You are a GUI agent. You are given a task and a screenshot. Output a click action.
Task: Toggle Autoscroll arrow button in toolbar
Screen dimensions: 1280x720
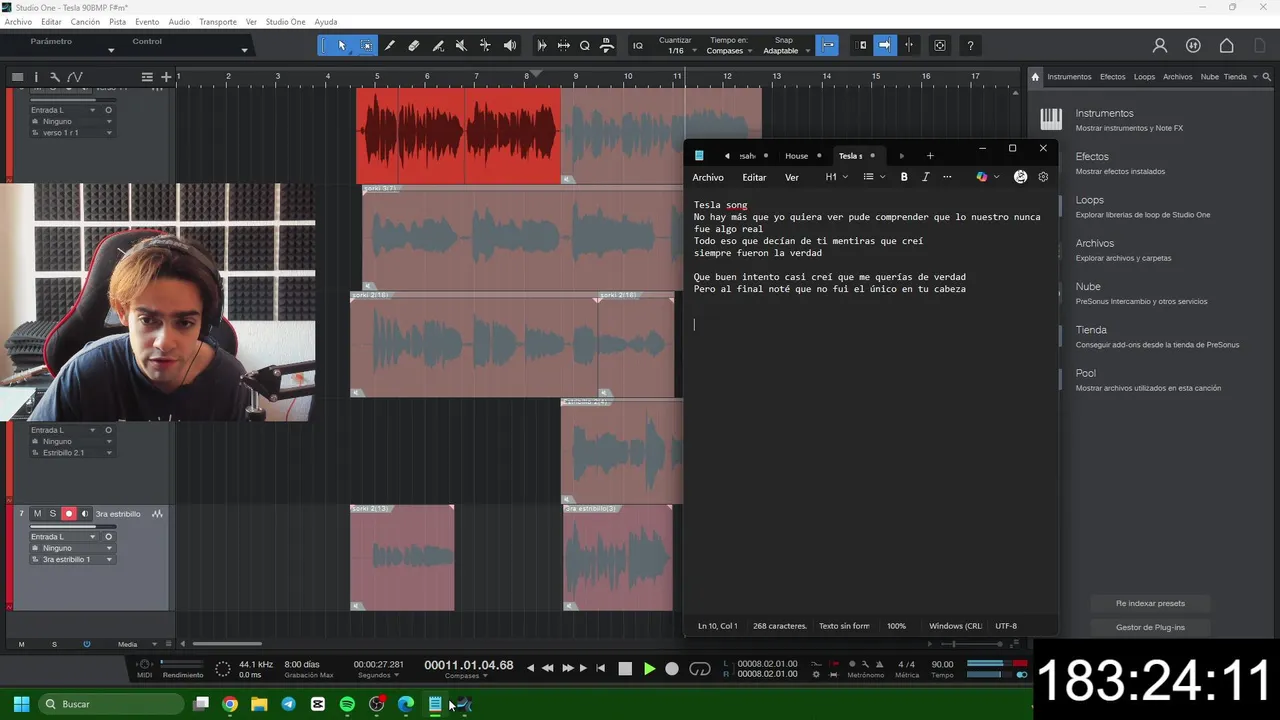[x=884, y=45]
